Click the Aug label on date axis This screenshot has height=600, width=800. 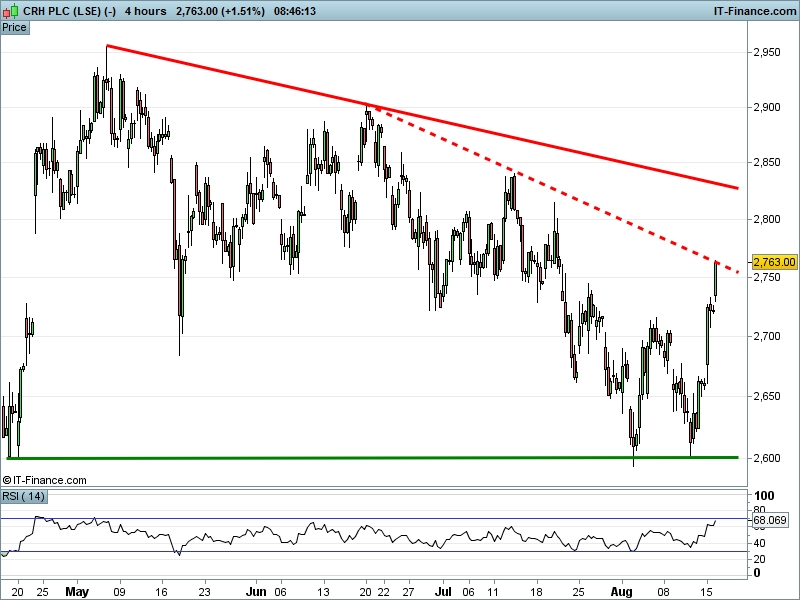(621, 592)
